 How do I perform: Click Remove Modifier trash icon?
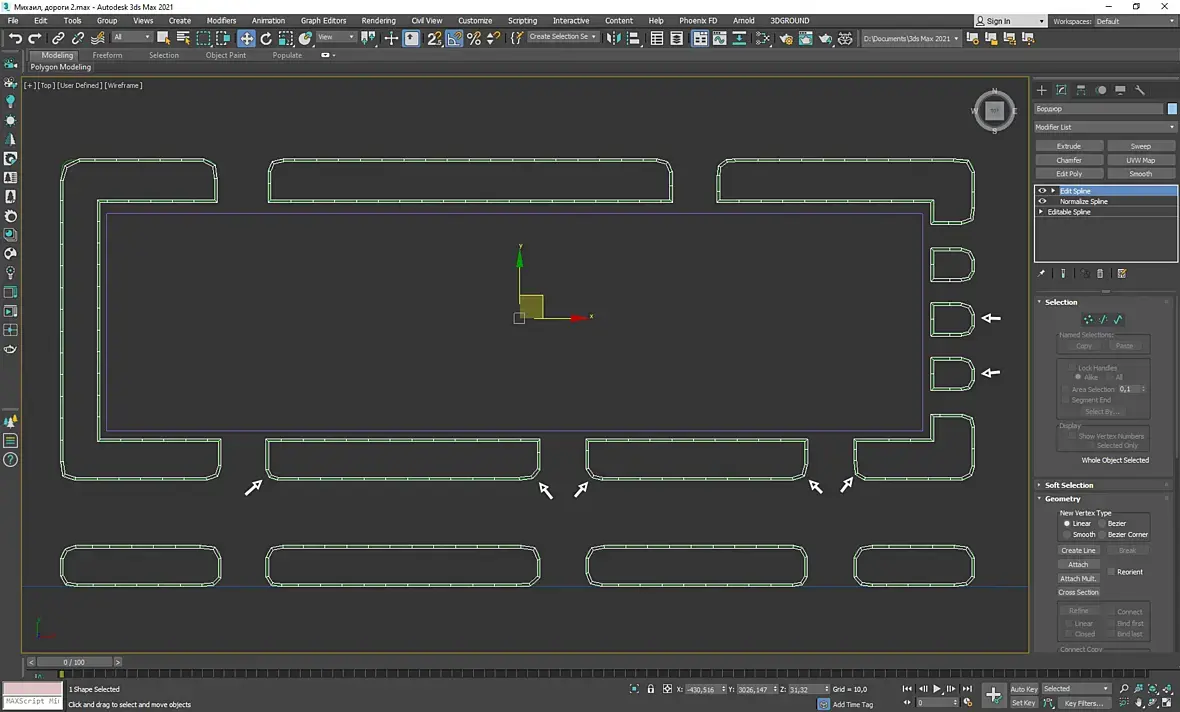pos(1100,273)
